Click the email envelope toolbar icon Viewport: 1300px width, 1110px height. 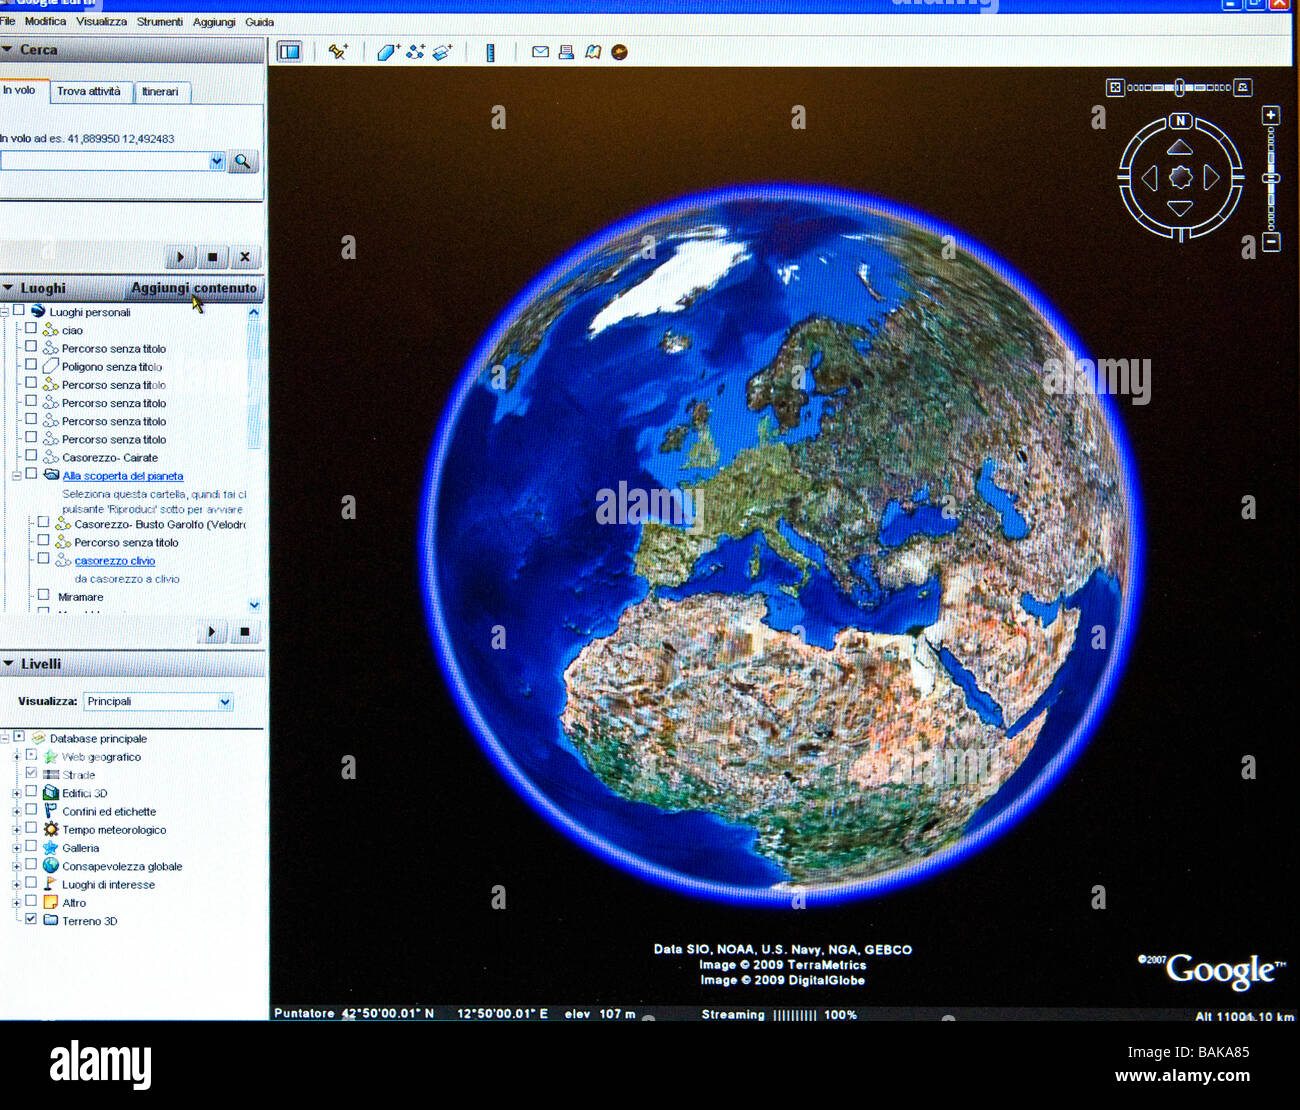(540, 52)
